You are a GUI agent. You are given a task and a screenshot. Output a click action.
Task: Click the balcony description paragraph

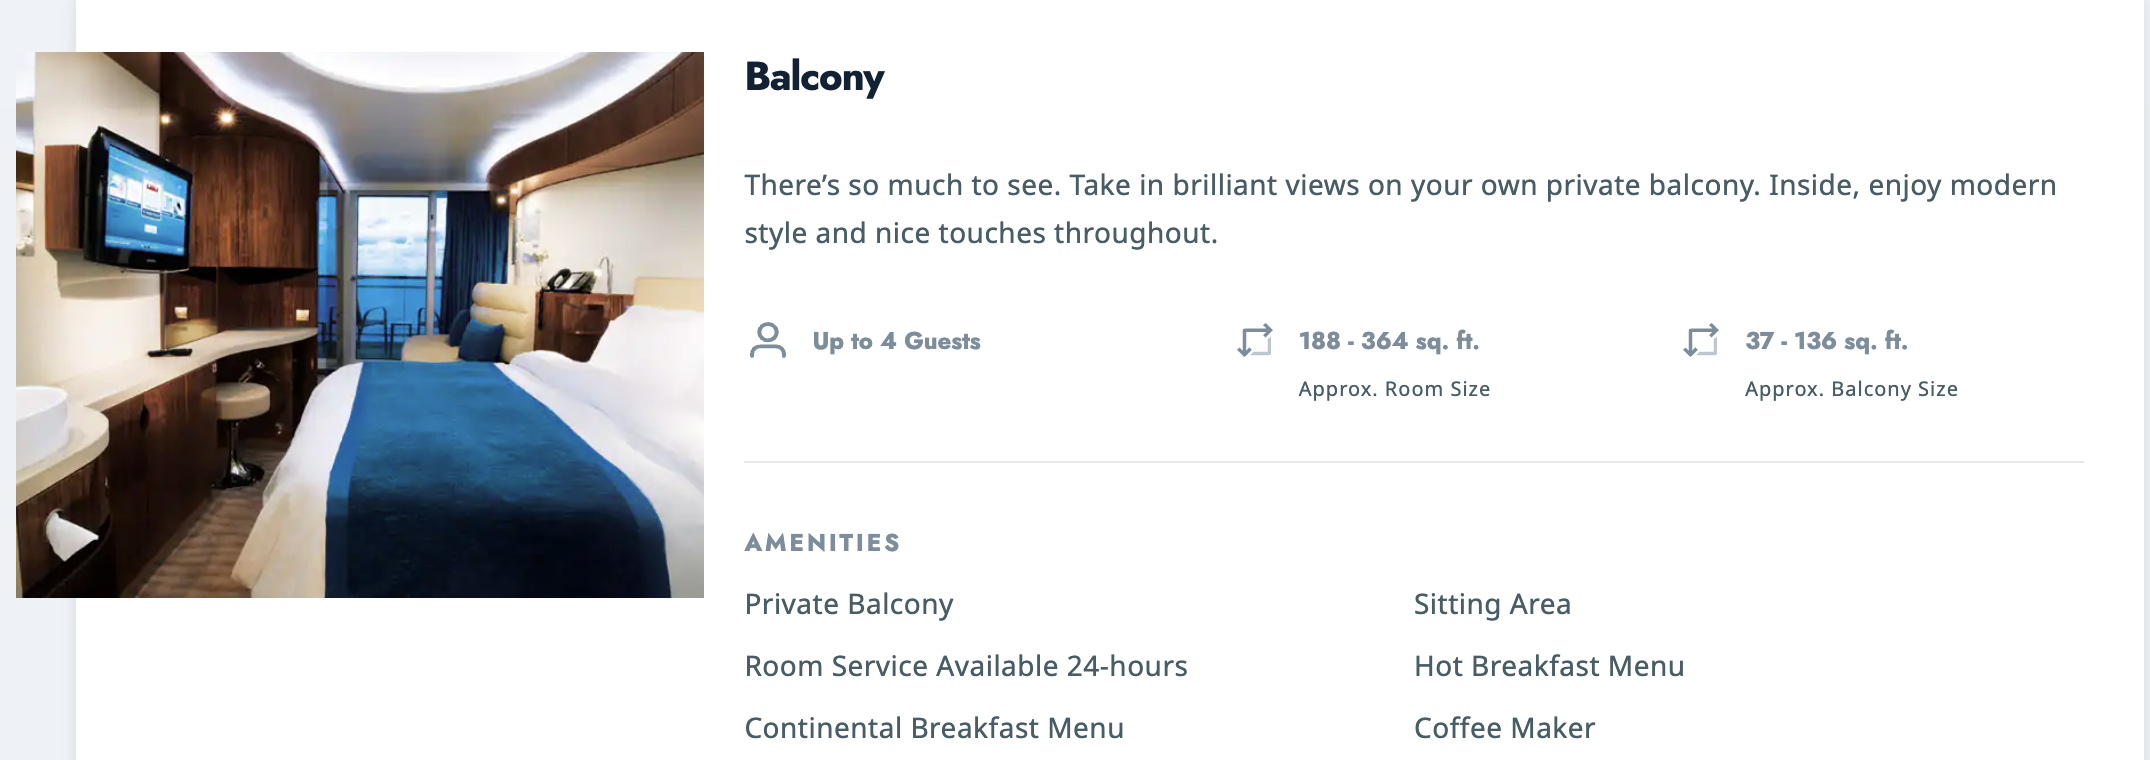1400,209
